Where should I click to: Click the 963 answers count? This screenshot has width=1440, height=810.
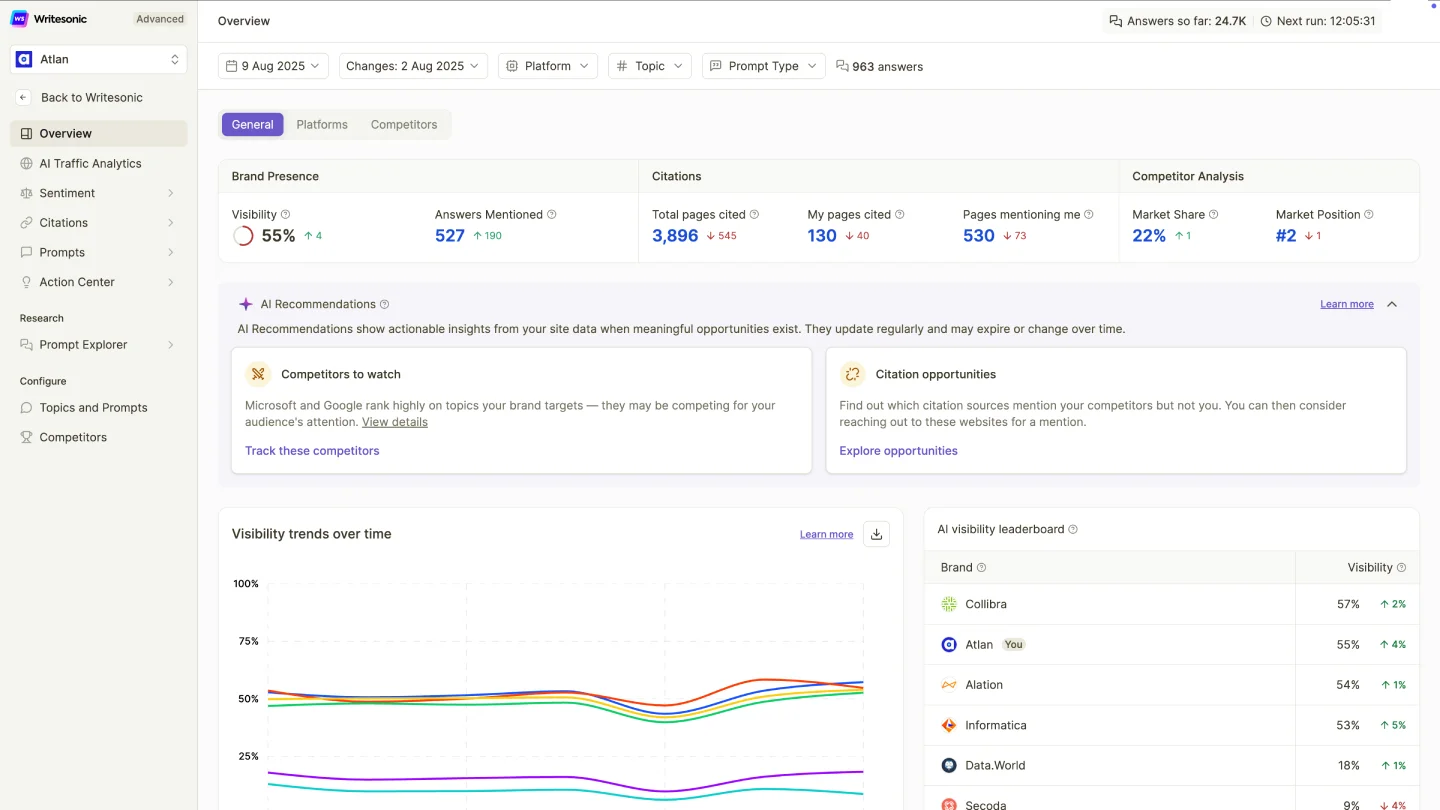pyautogui.click(x=880, y=66)
